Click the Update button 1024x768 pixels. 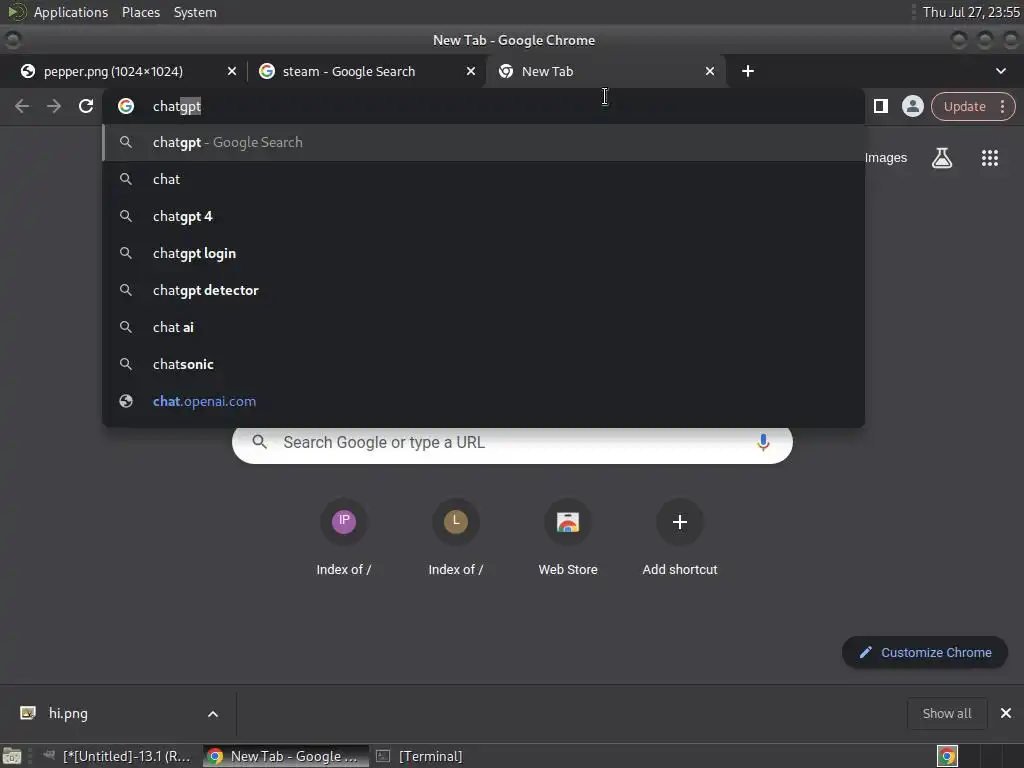(964, 106)
